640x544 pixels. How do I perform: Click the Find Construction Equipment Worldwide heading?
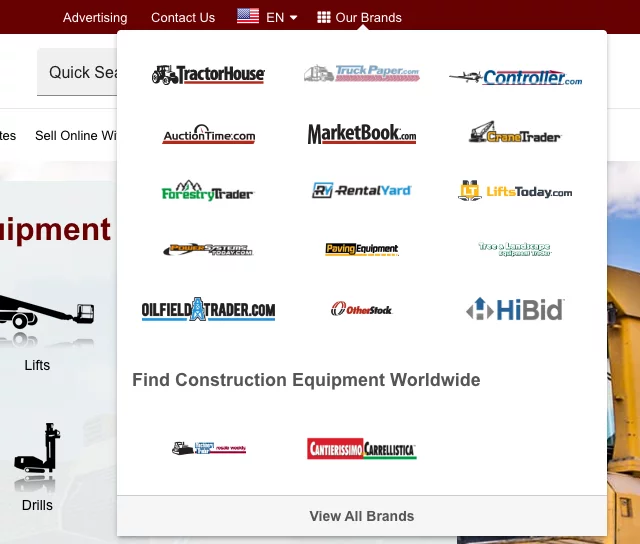(306, 380)
